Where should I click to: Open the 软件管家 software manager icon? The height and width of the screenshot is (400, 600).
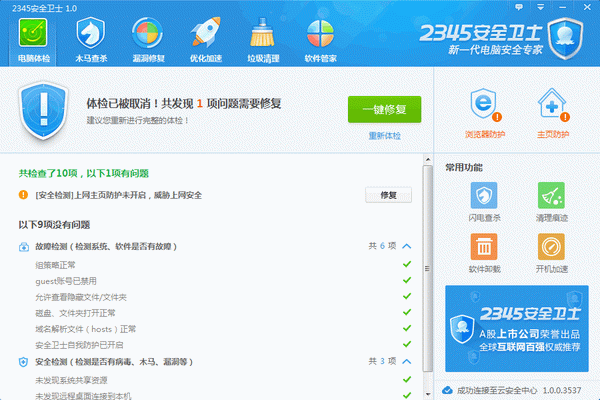click(321, 38)
